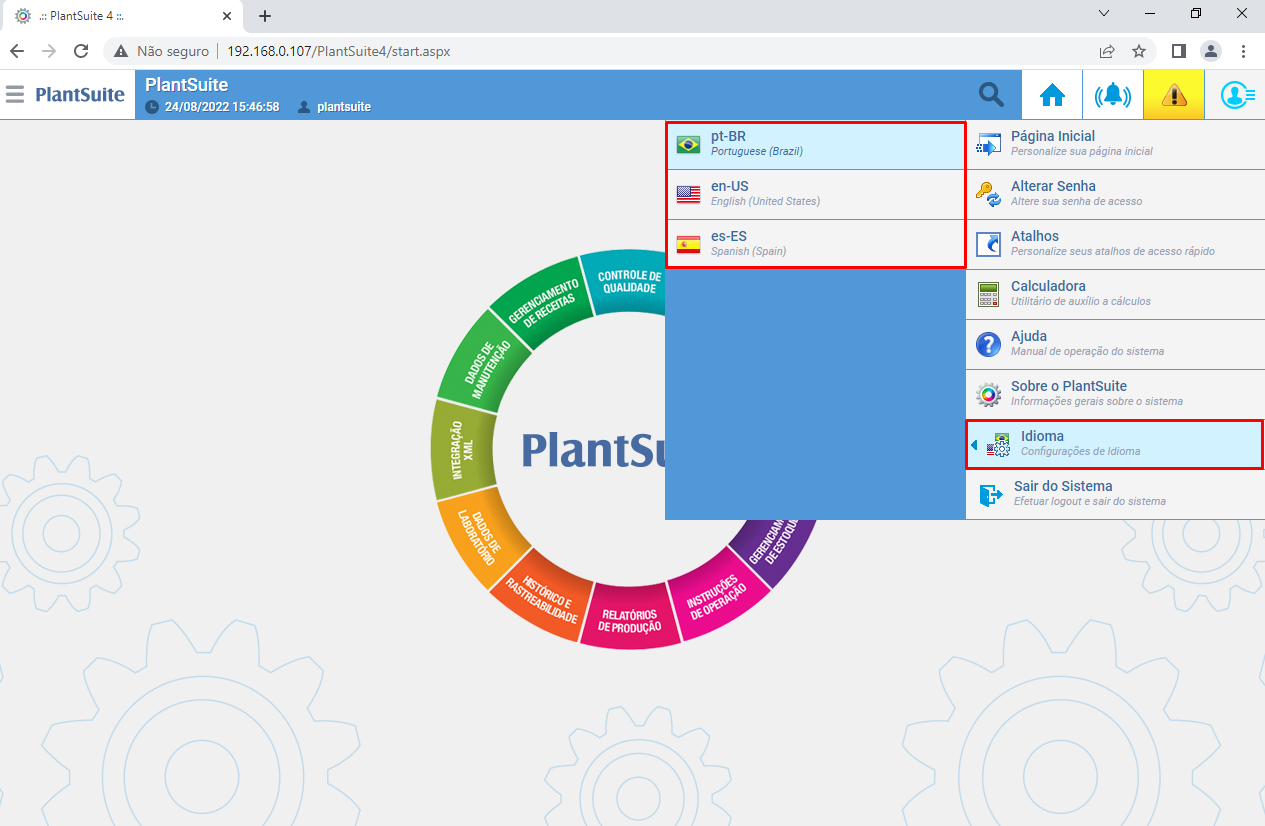This screenshot has width=1265, height=826.
Task: Click the Brazil flag icon
Action: pos(688,145)
